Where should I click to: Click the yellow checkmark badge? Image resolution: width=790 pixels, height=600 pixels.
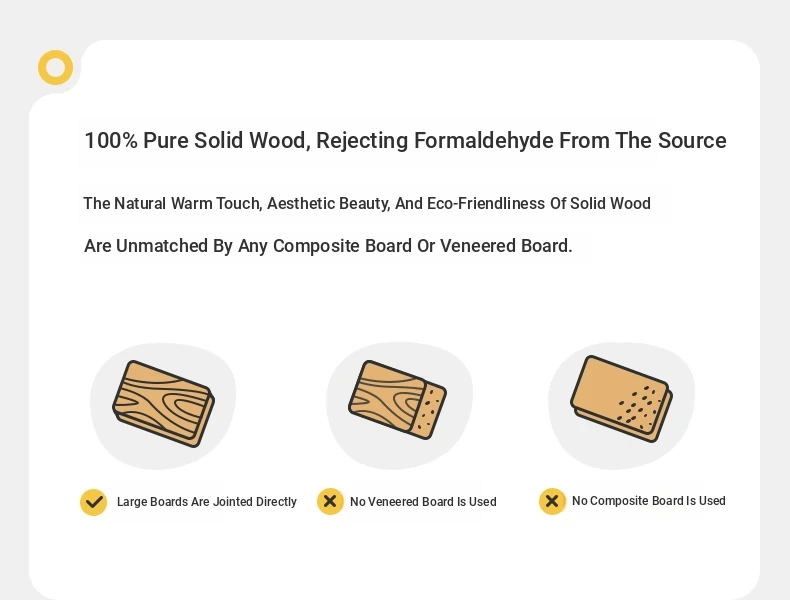click(94, 502)
